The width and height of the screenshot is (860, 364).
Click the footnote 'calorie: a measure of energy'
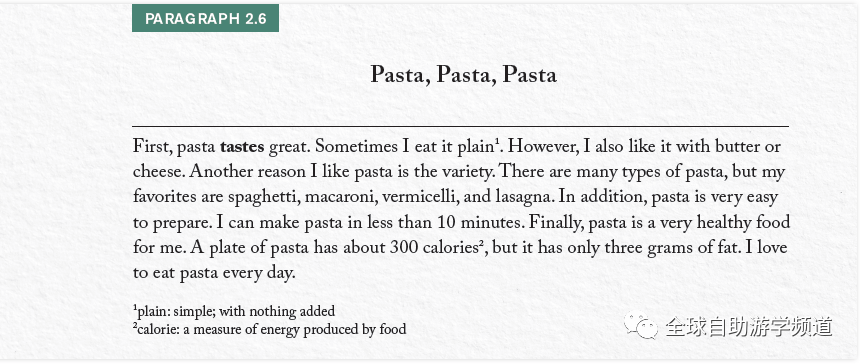[x=269, y=329]
